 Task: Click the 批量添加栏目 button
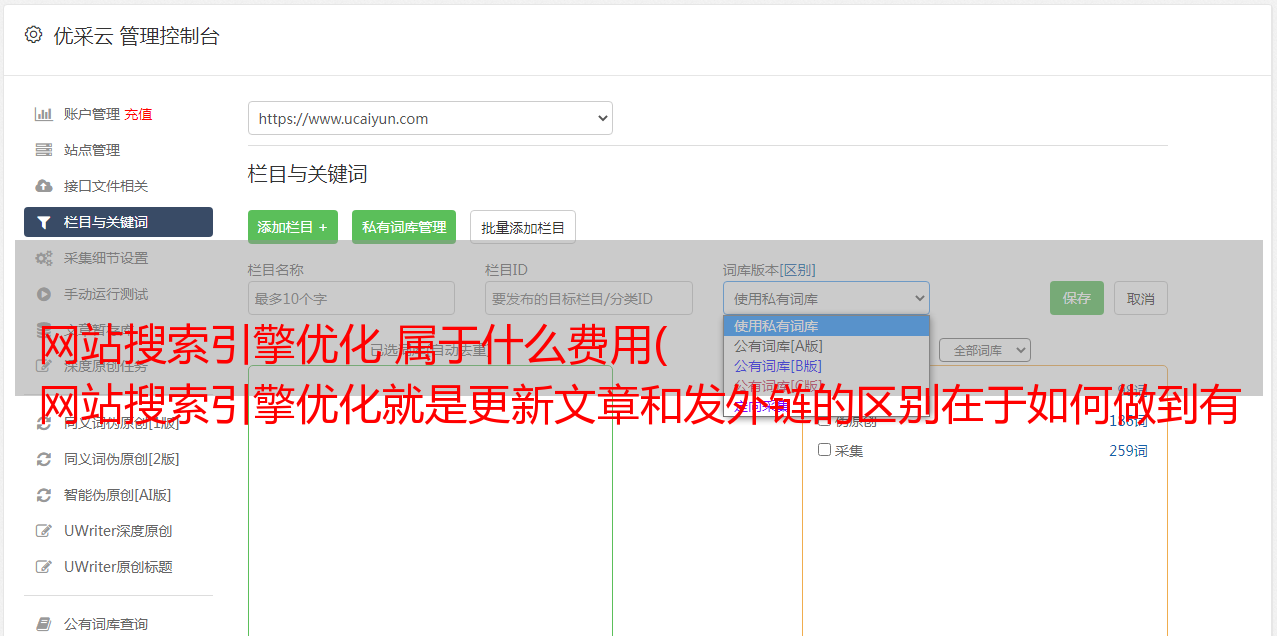[523, 227]
